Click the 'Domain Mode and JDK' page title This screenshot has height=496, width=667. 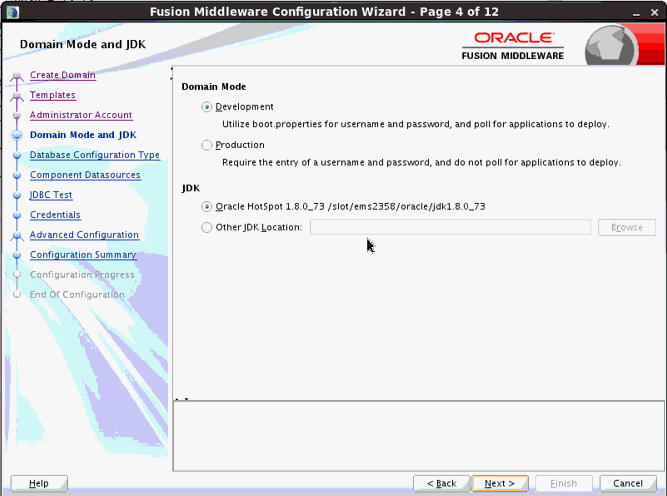pyautogui.click(x=83, y=44)
